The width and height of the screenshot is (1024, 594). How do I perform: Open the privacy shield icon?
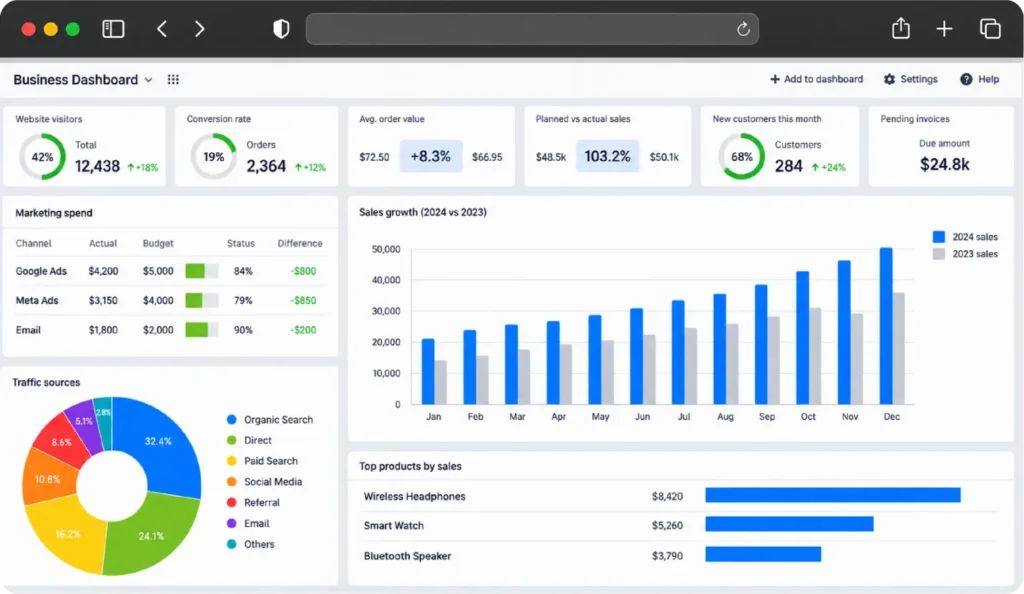(x=281, y=29)
